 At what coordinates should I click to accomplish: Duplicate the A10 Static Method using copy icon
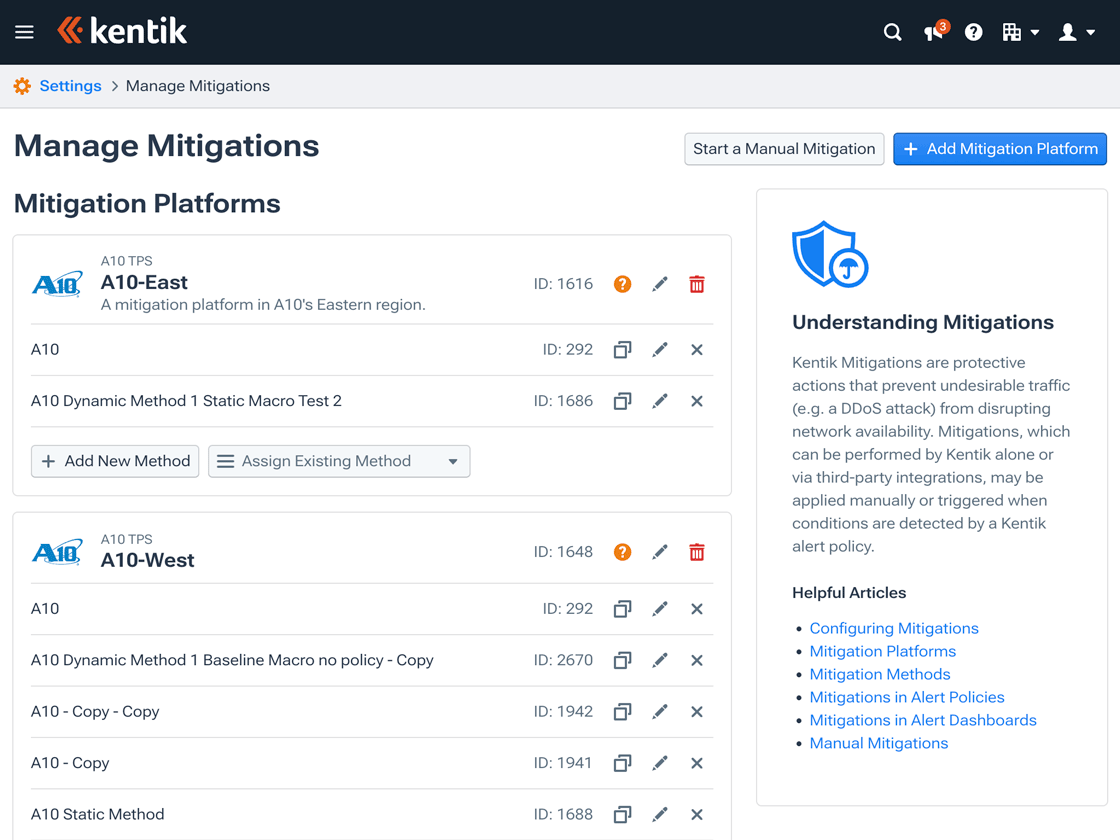622,814
